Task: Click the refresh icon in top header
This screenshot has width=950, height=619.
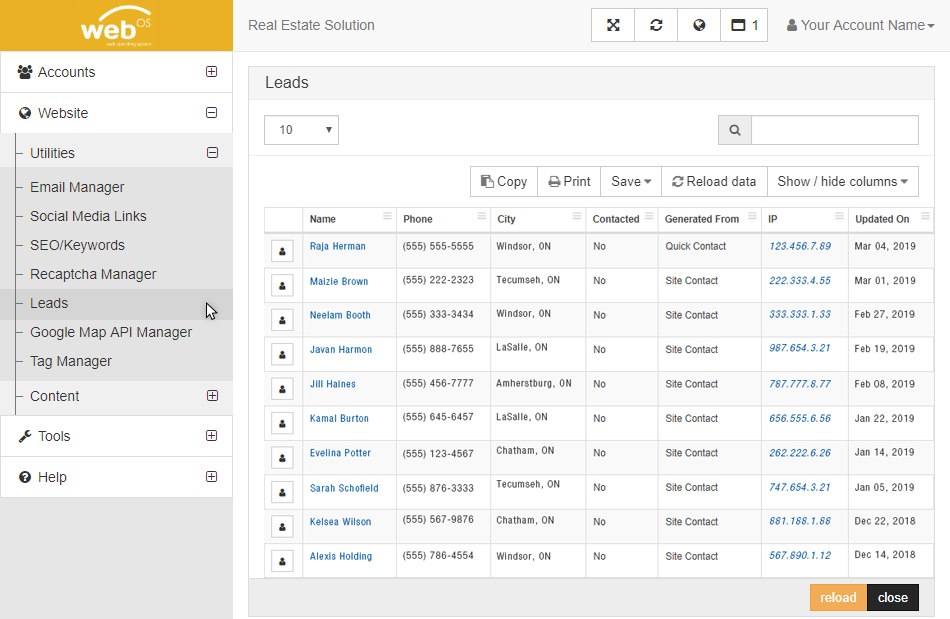Action: pyautogui.click(x=656, y=25)
